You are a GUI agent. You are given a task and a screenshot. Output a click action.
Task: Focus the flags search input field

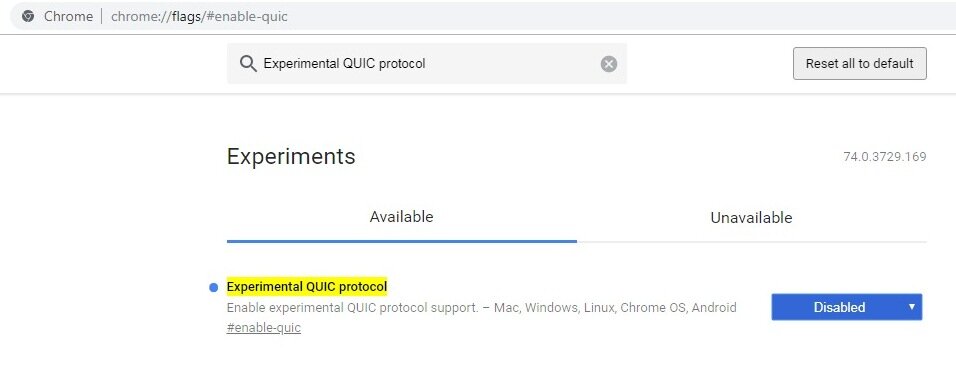427,63
